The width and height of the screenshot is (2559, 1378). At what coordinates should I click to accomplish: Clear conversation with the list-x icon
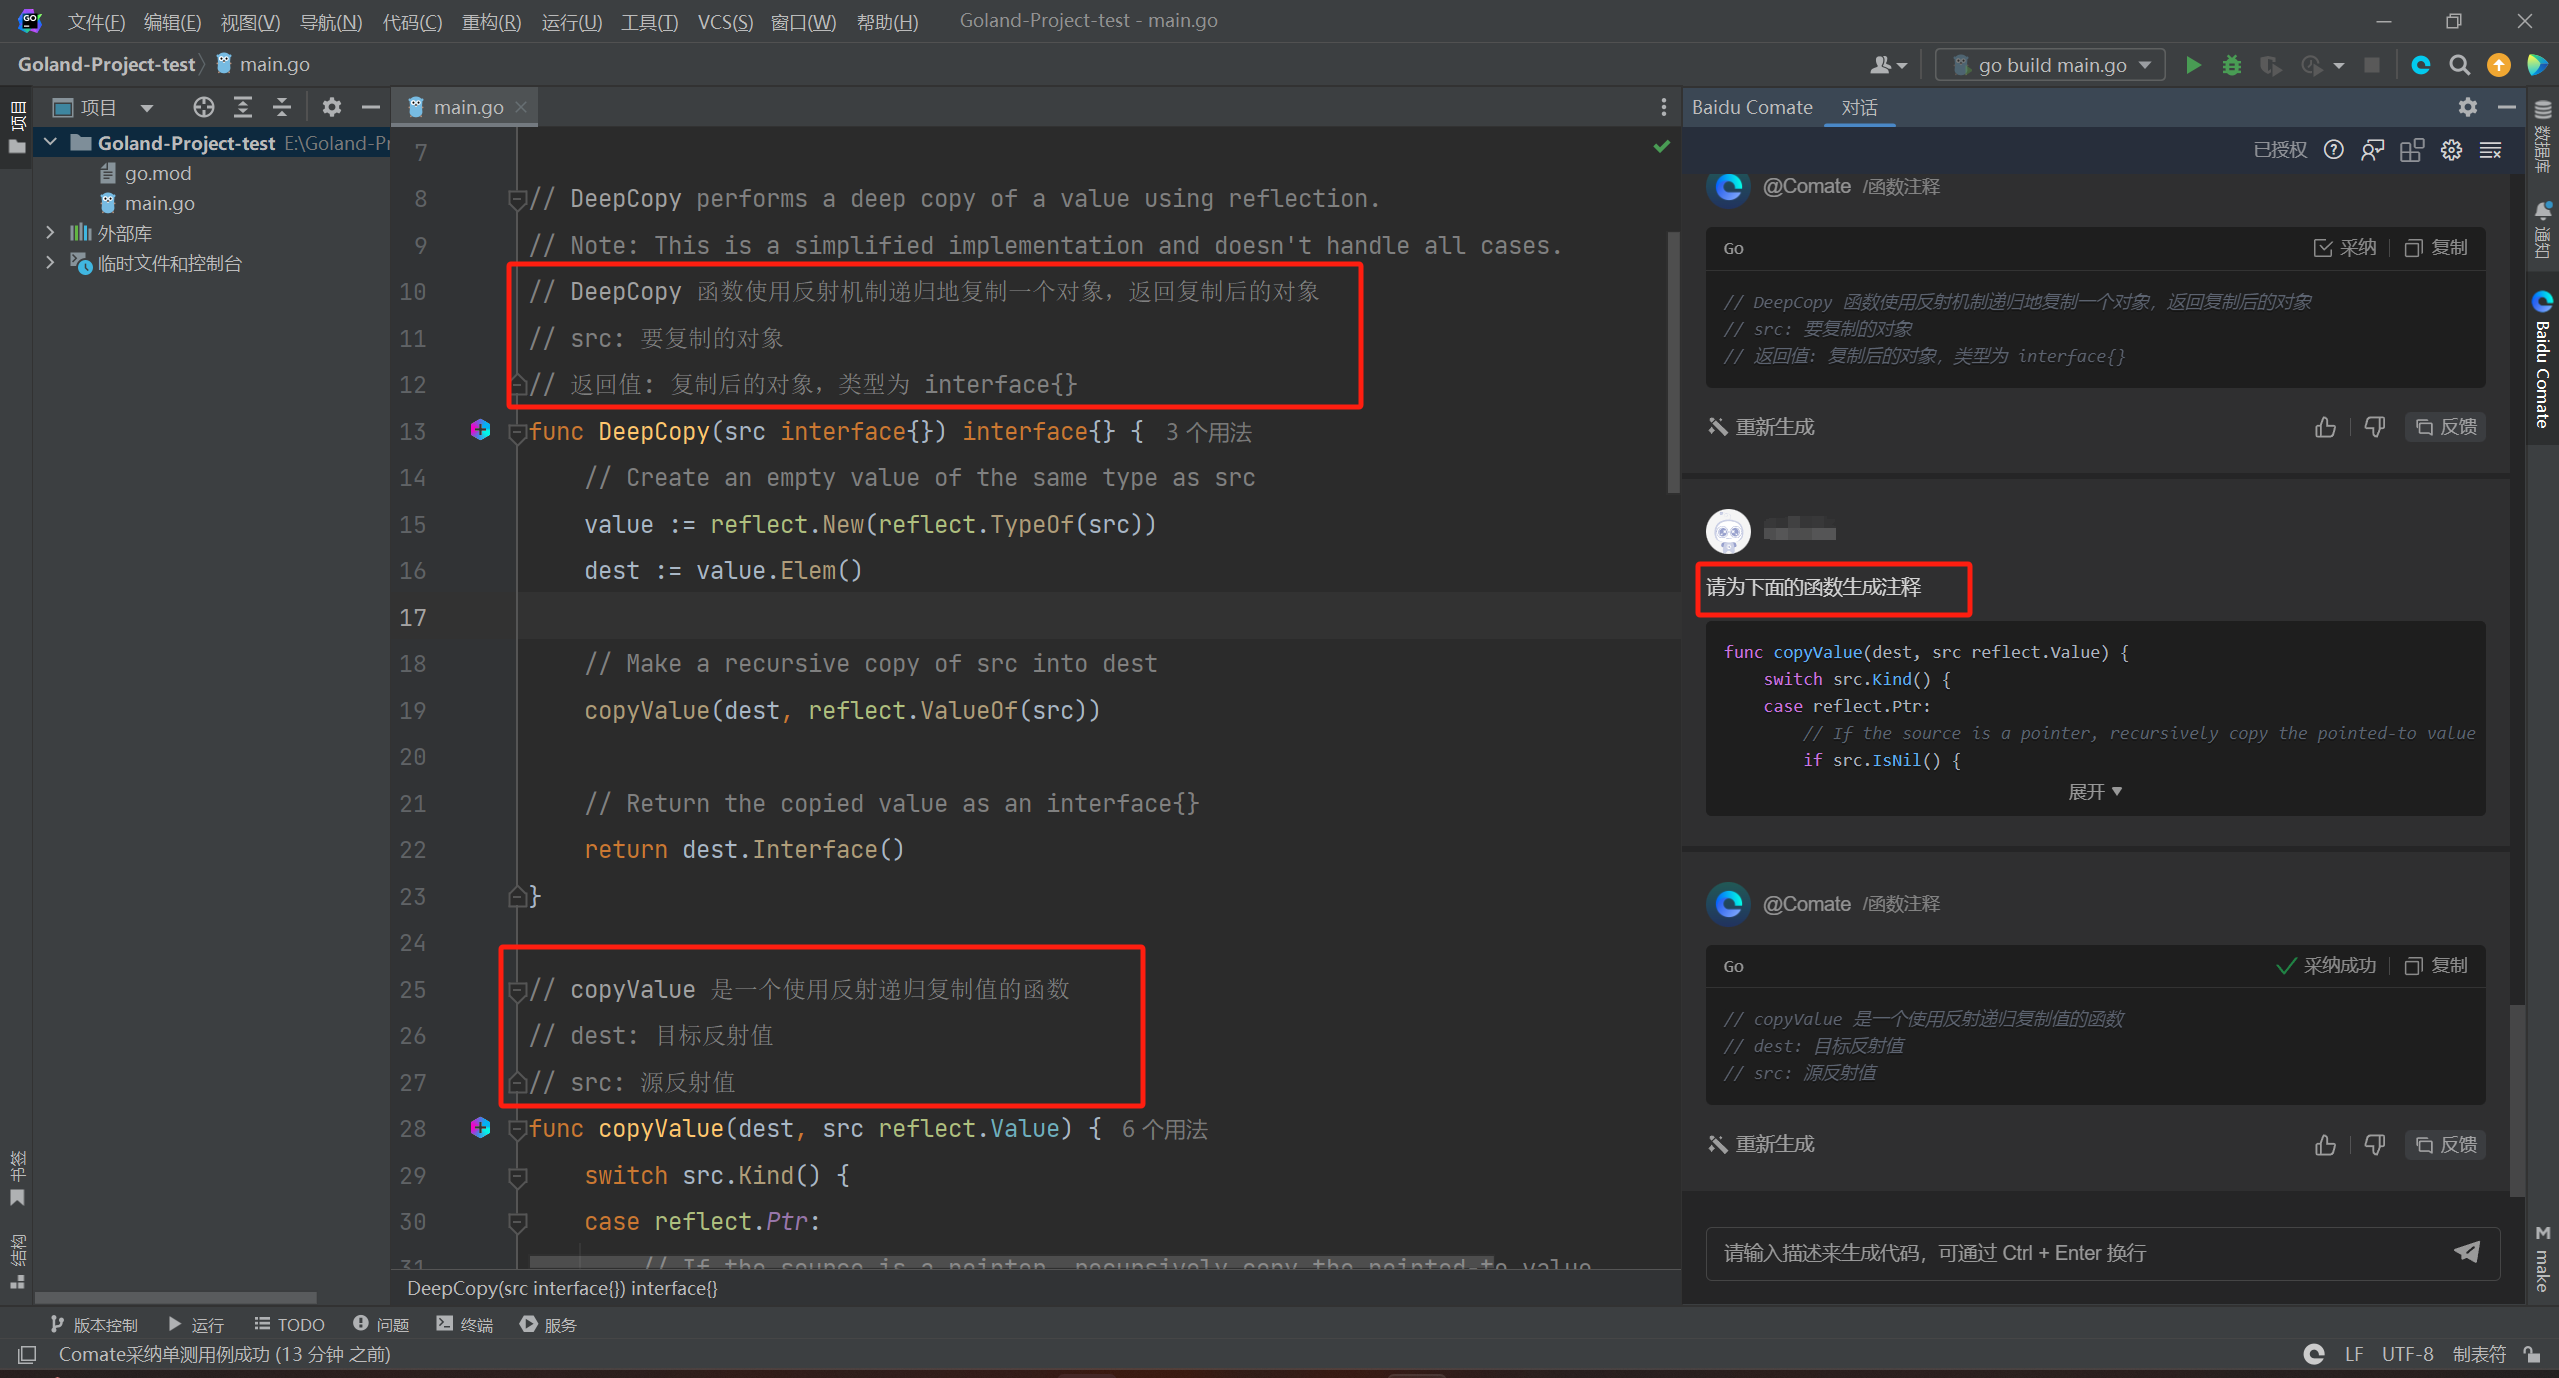click(x=2491, y=150)
